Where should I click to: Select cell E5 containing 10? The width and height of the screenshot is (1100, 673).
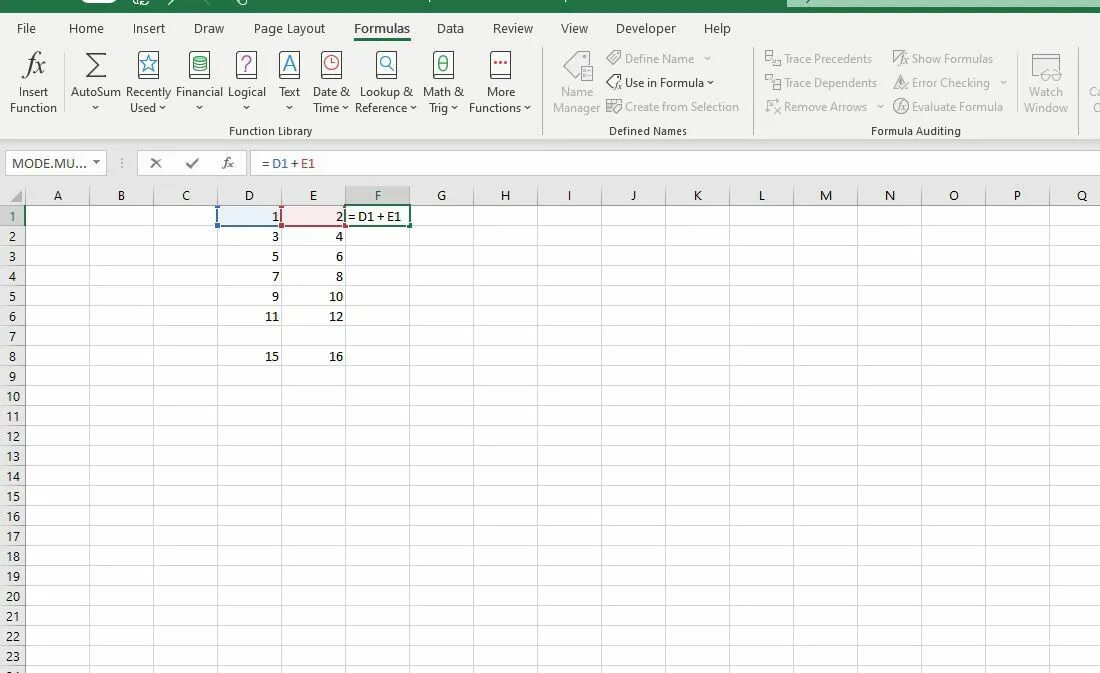(x=314, y=296)
